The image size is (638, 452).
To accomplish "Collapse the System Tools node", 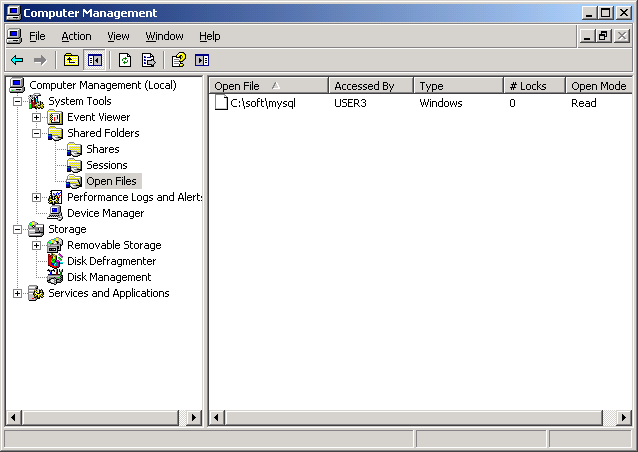I will point(17,101).
